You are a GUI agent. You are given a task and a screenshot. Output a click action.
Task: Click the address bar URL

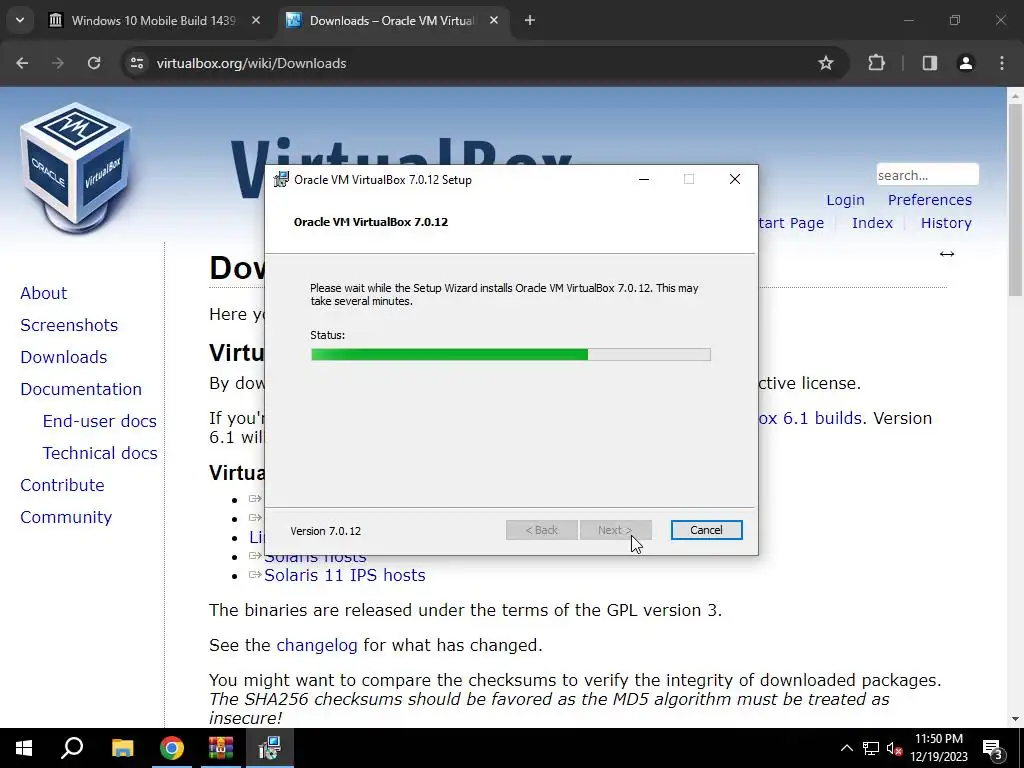[251, 63]
